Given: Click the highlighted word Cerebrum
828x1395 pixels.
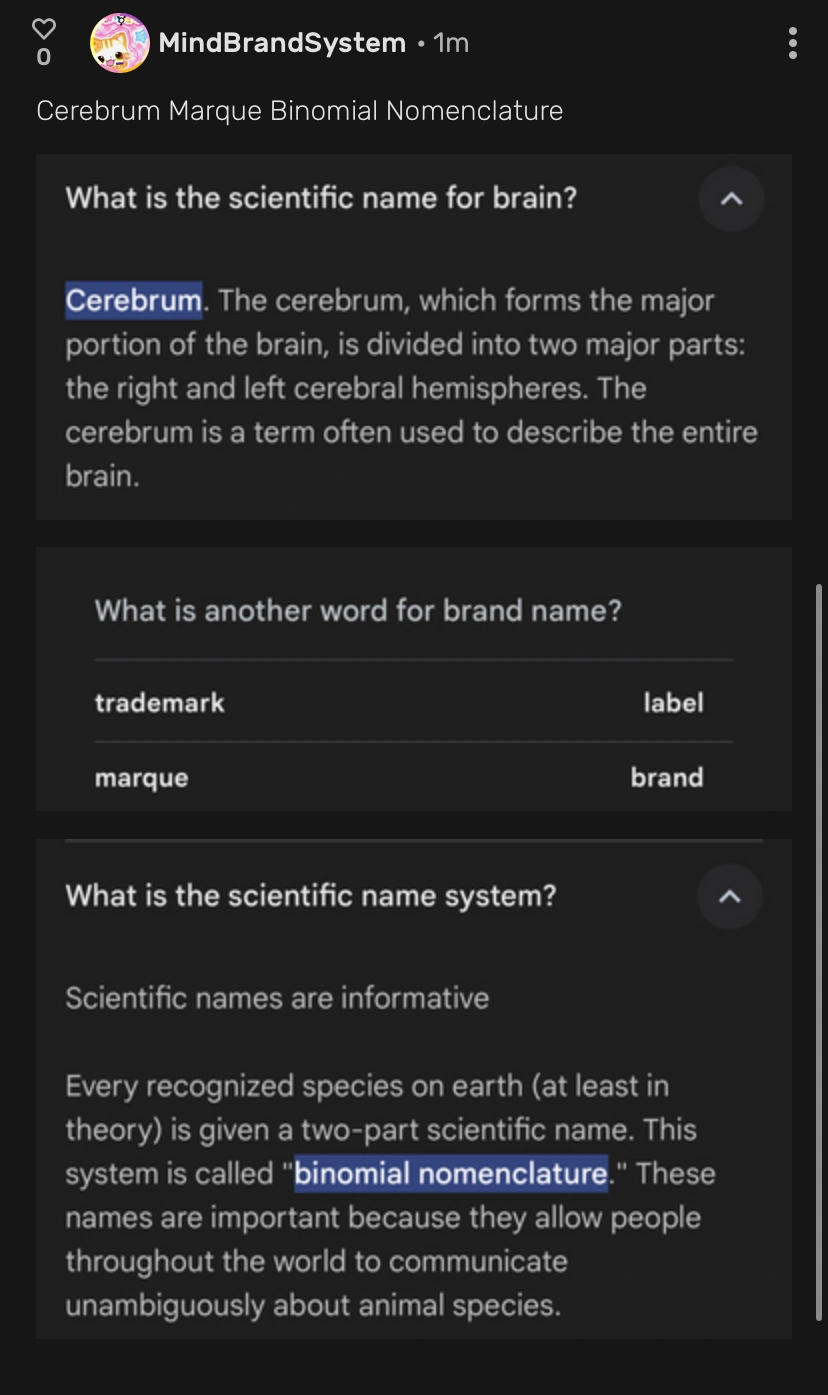Looking at the screenshot, I should point(134,299).
